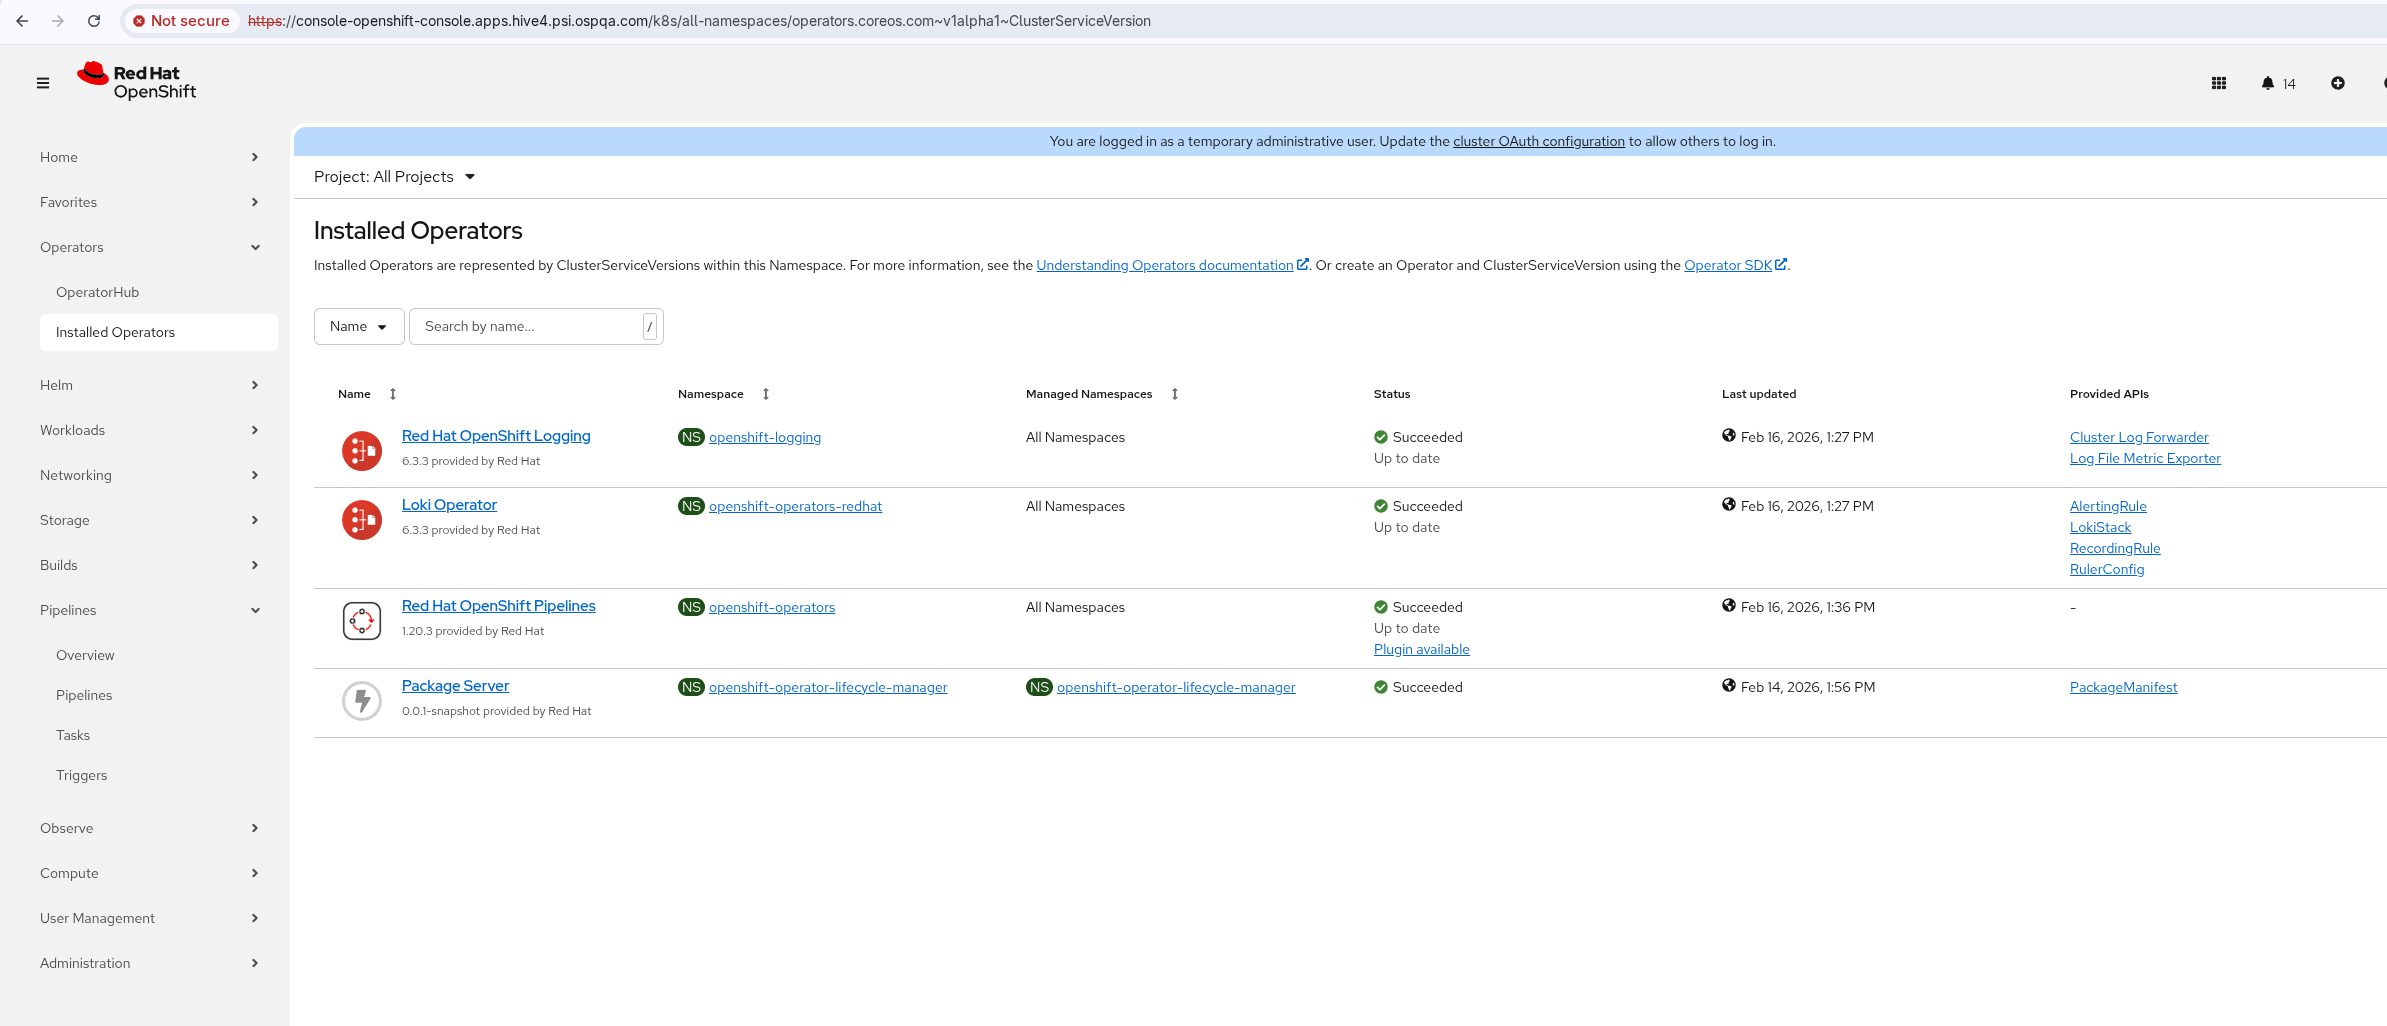The image size is (2387, 1026).
Task: Open the Package Server operator link
Action: [455, 686]
